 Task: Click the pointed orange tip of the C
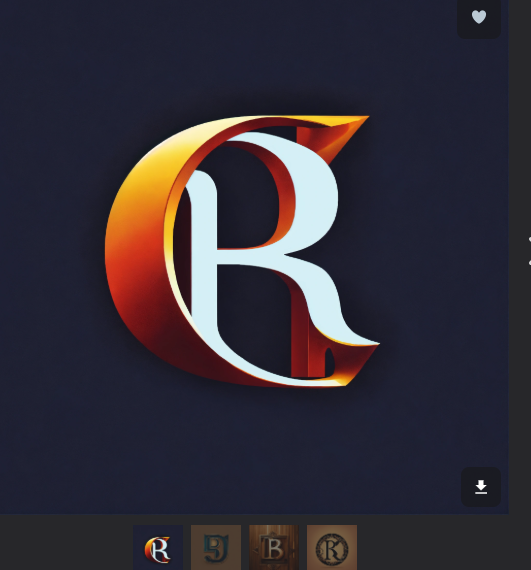[349, 125]
